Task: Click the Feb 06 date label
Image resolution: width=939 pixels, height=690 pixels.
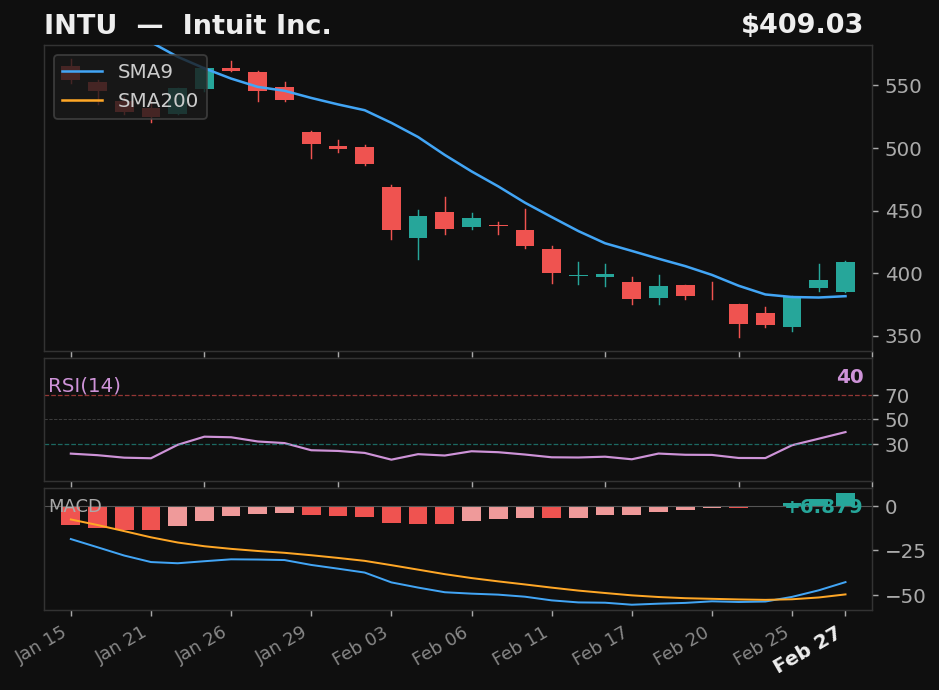Action: pyautogui.click(x=440, y=644)
